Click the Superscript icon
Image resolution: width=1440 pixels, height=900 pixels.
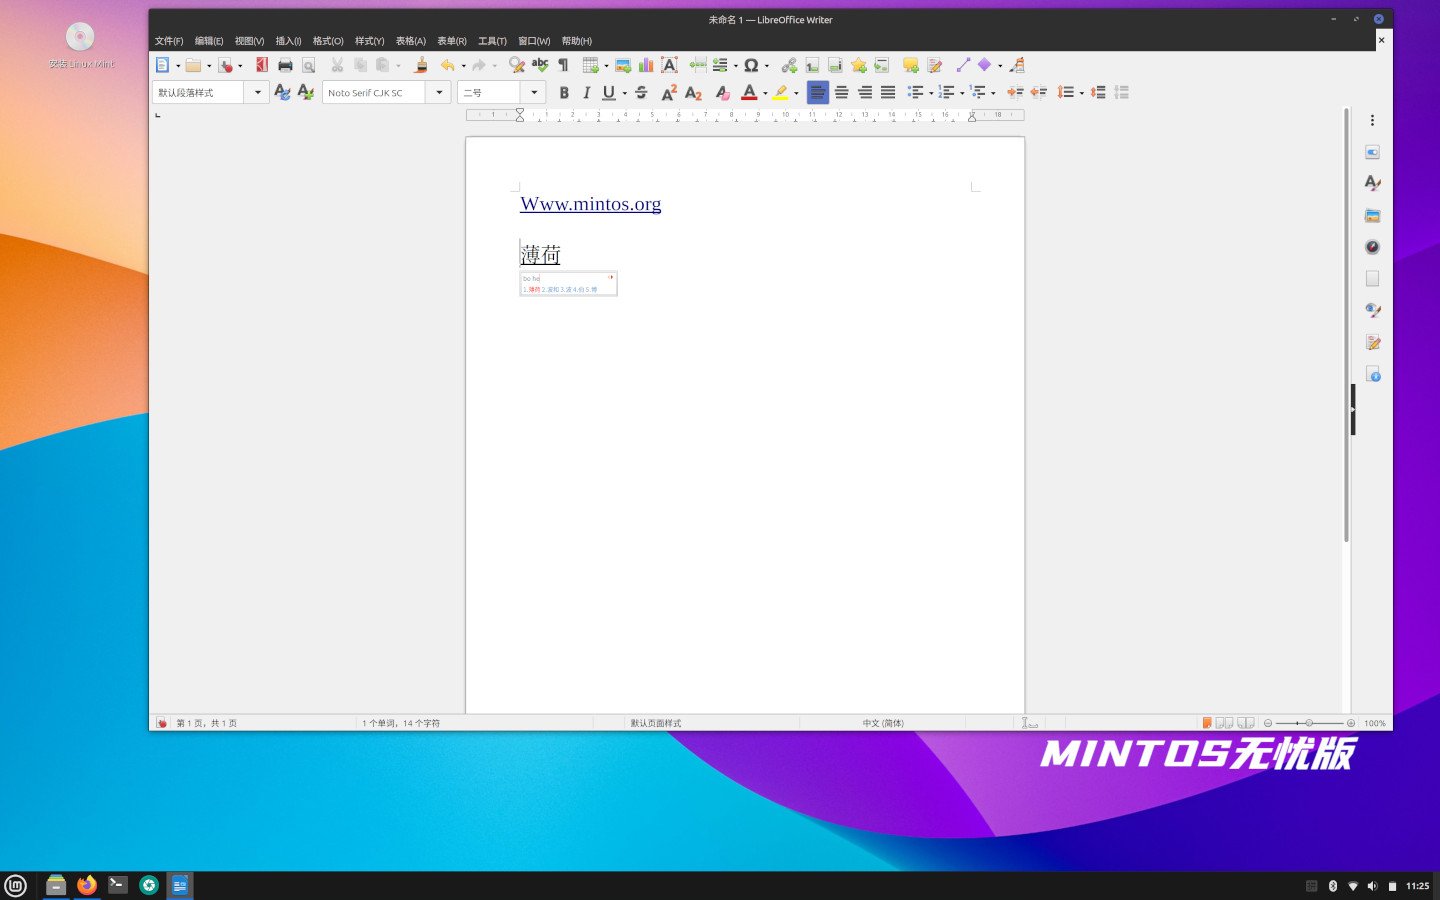[669, 92]
